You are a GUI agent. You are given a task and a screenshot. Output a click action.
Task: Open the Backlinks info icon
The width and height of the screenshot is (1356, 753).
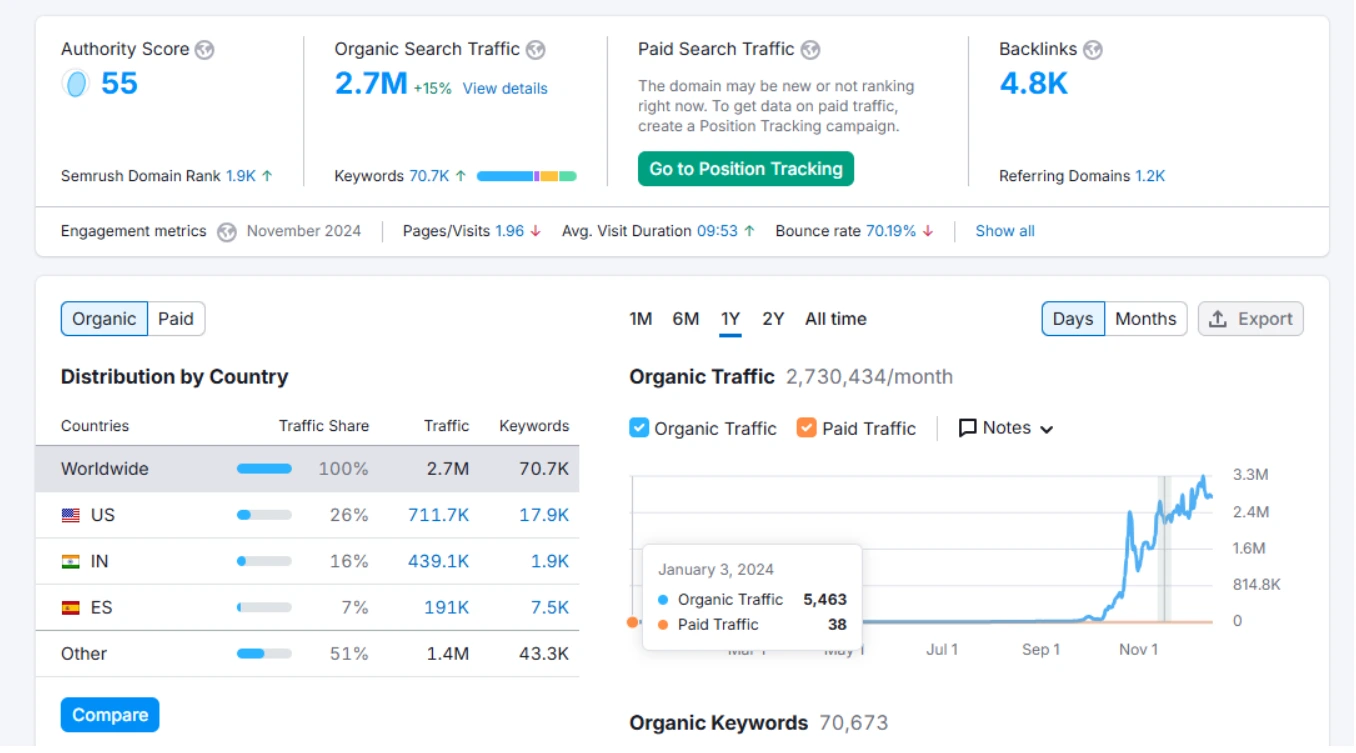[x=1093, y=48]
